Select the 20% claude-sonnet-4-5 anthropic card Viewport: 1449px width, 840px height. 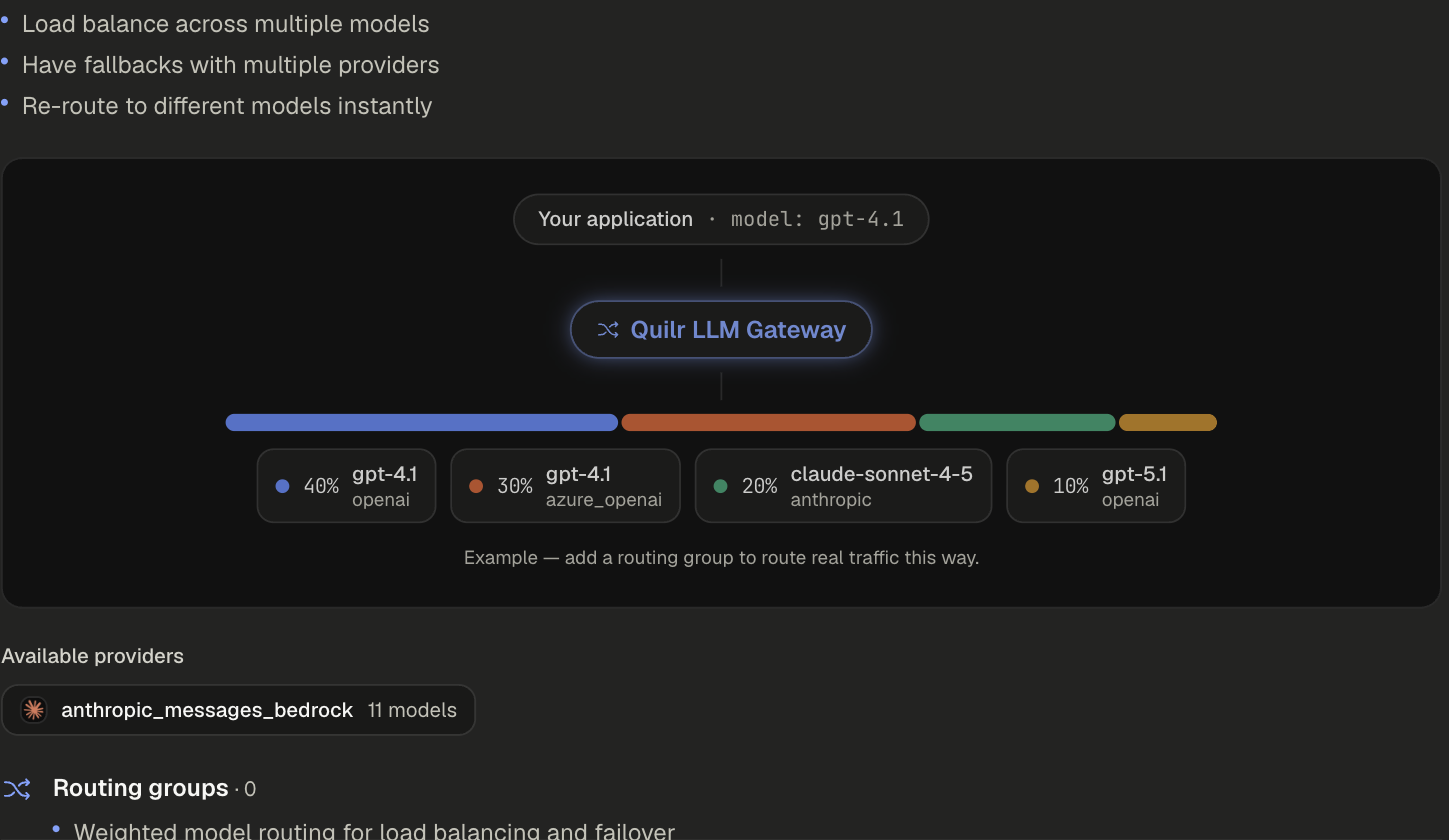843,485
